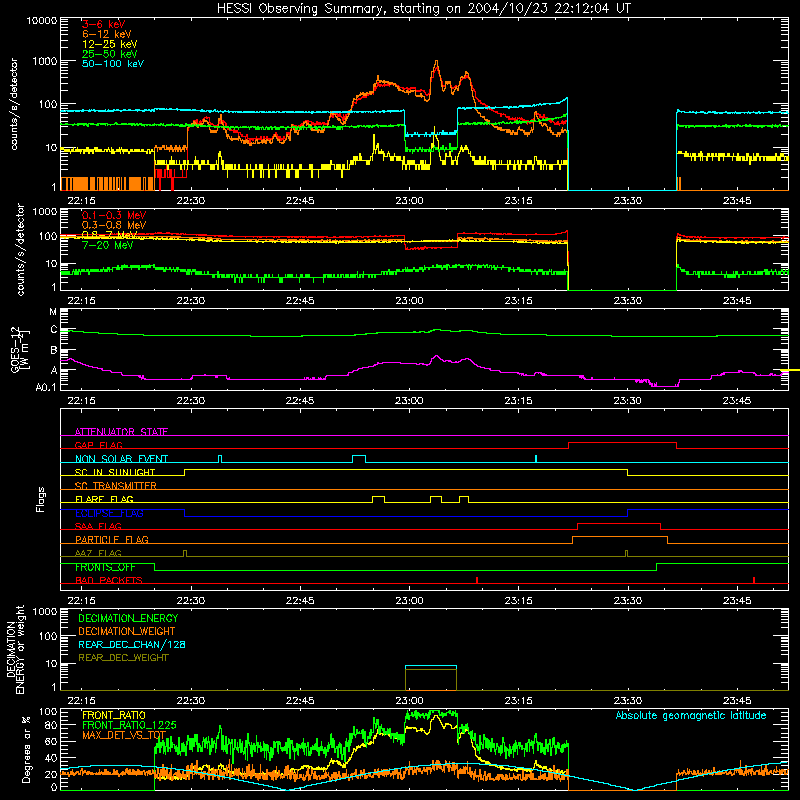The width and height of the screenshot is (800, 800).
Task: Select the DECIMATION_ENERGY legend label
Action: pos(128,618)
